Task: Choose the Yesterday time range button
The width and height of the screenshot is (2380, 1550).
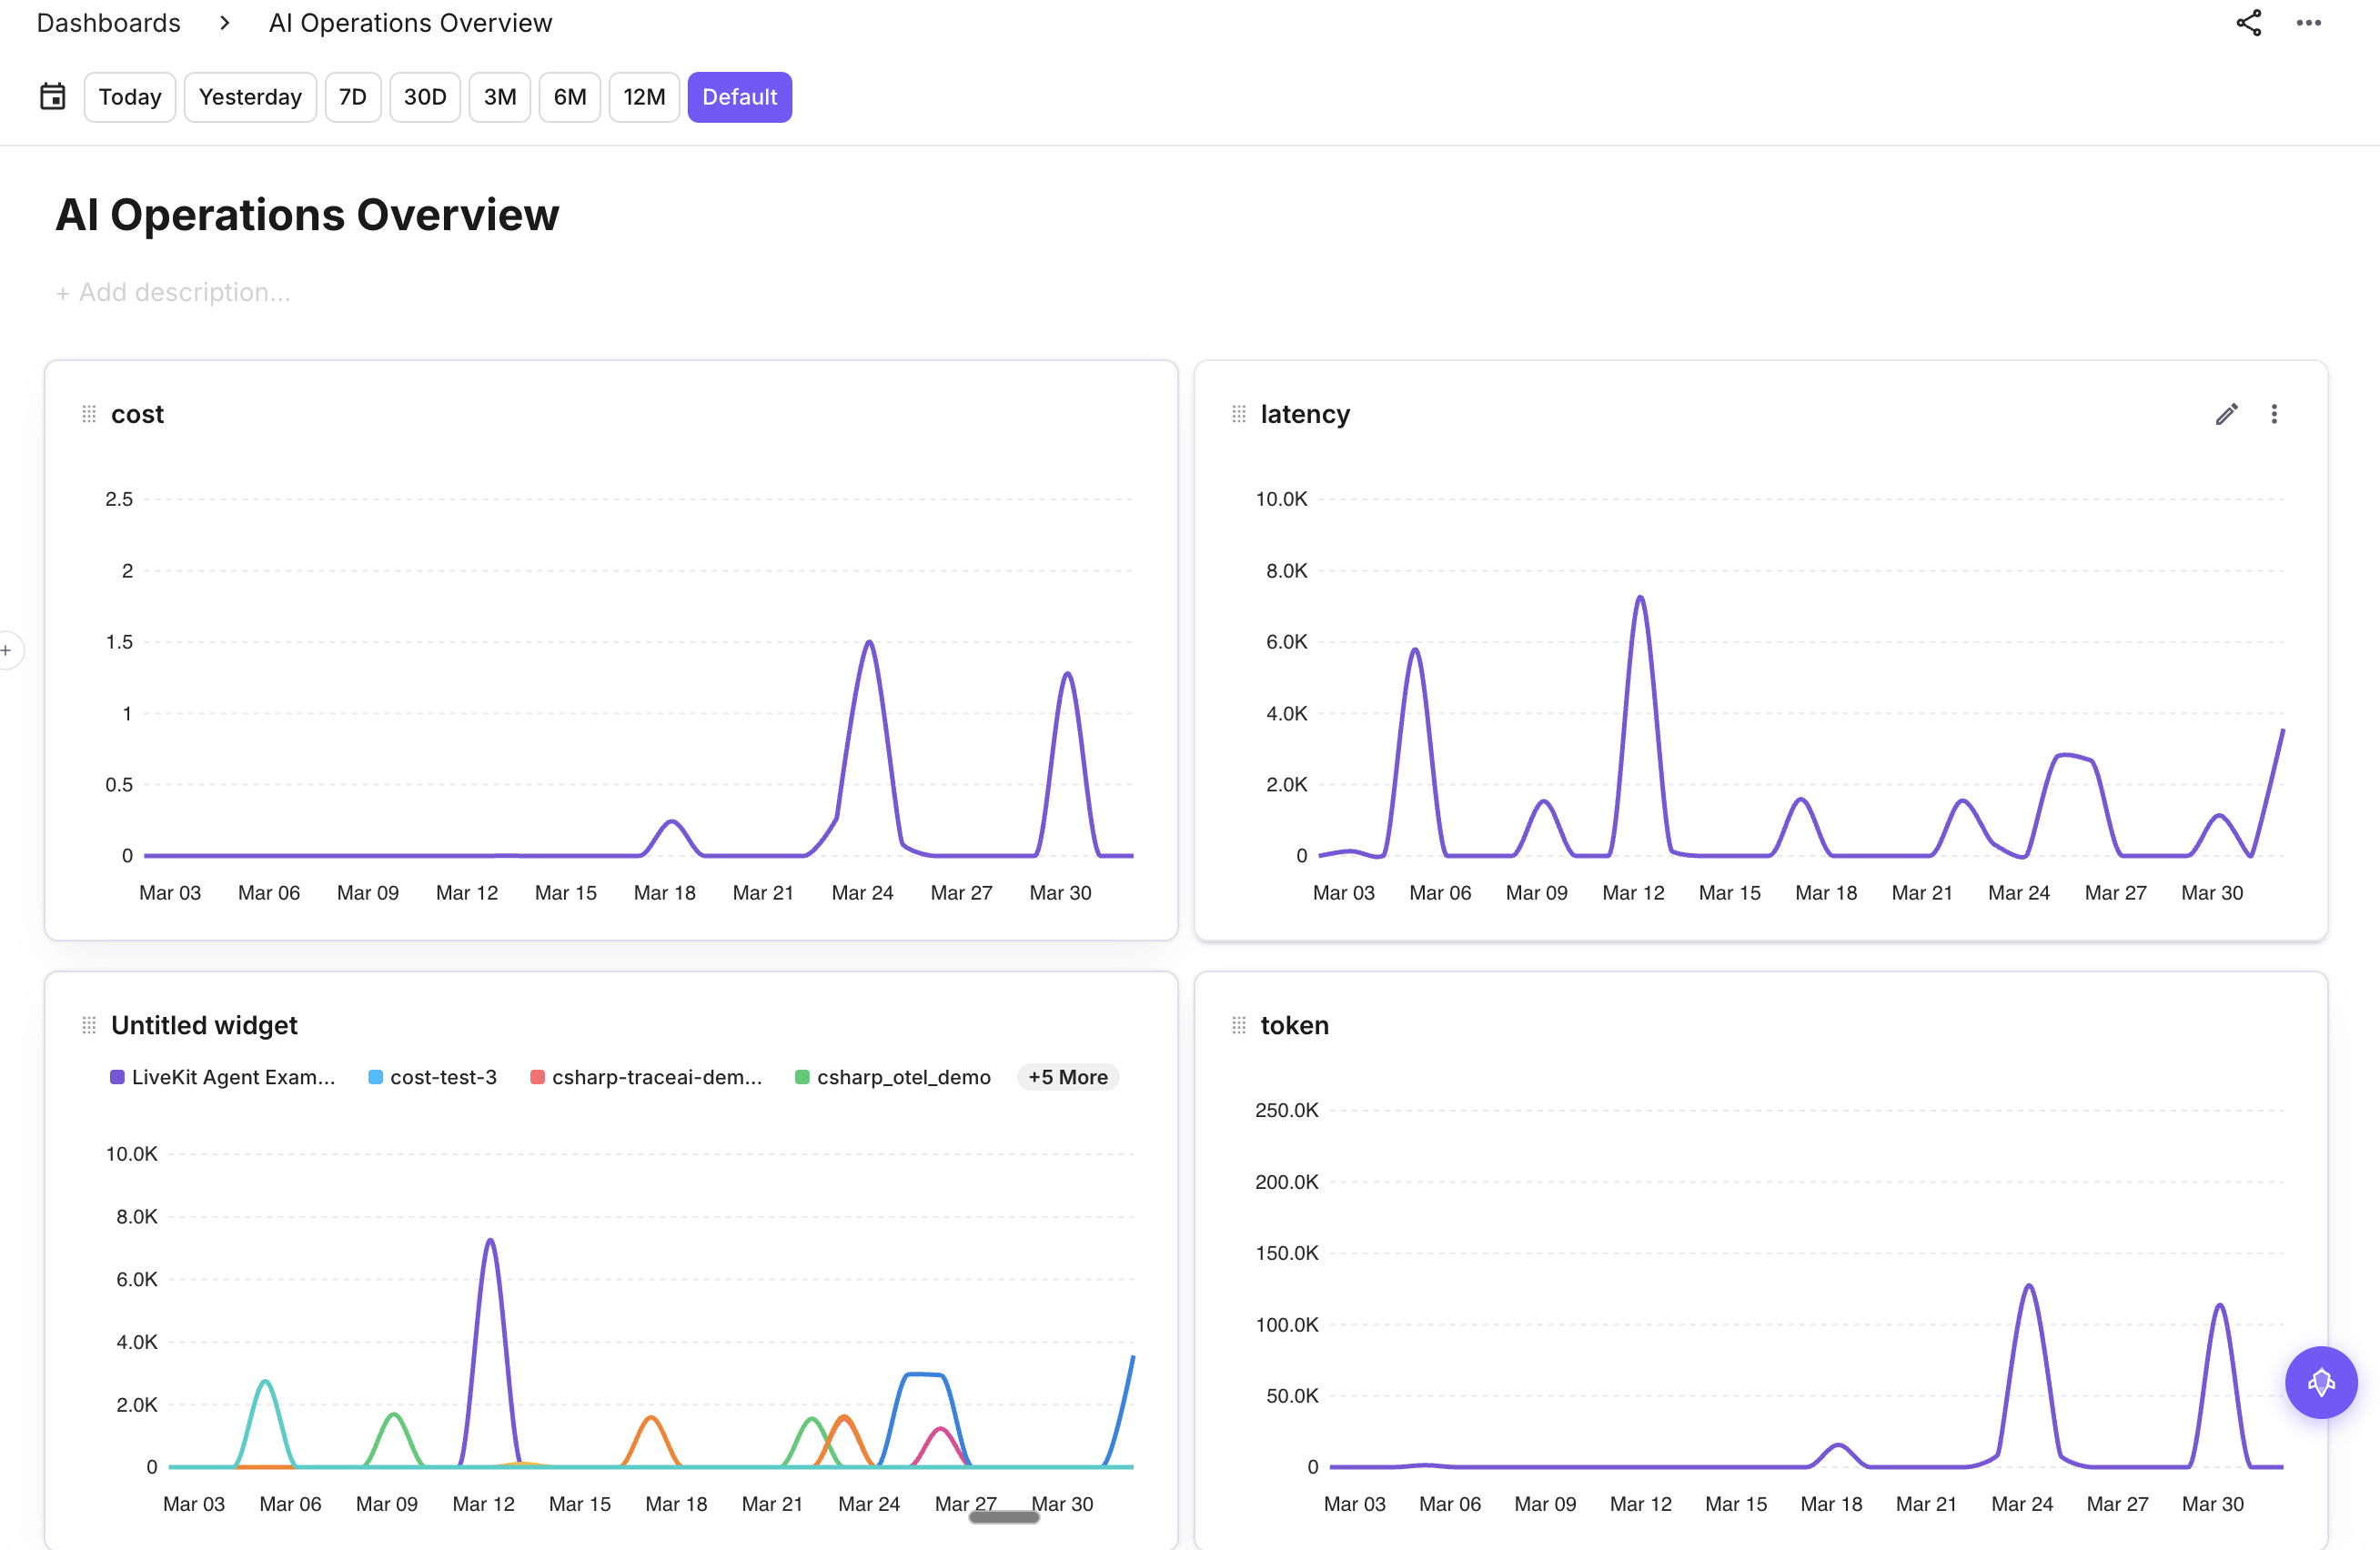Action: (x=250, y=97)
